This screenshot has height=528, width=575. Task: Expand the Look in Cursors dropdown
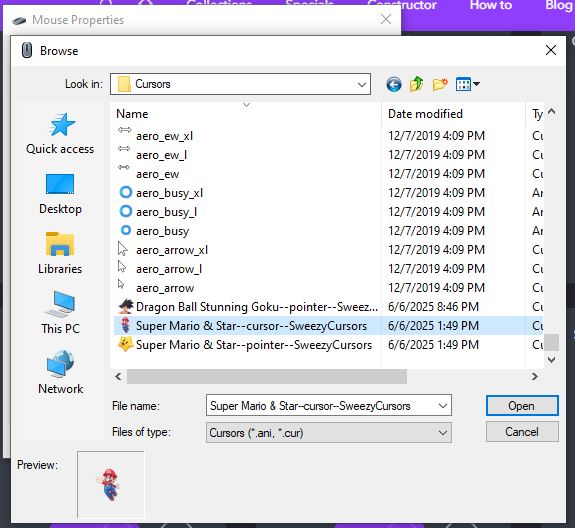tap(362, 84)
